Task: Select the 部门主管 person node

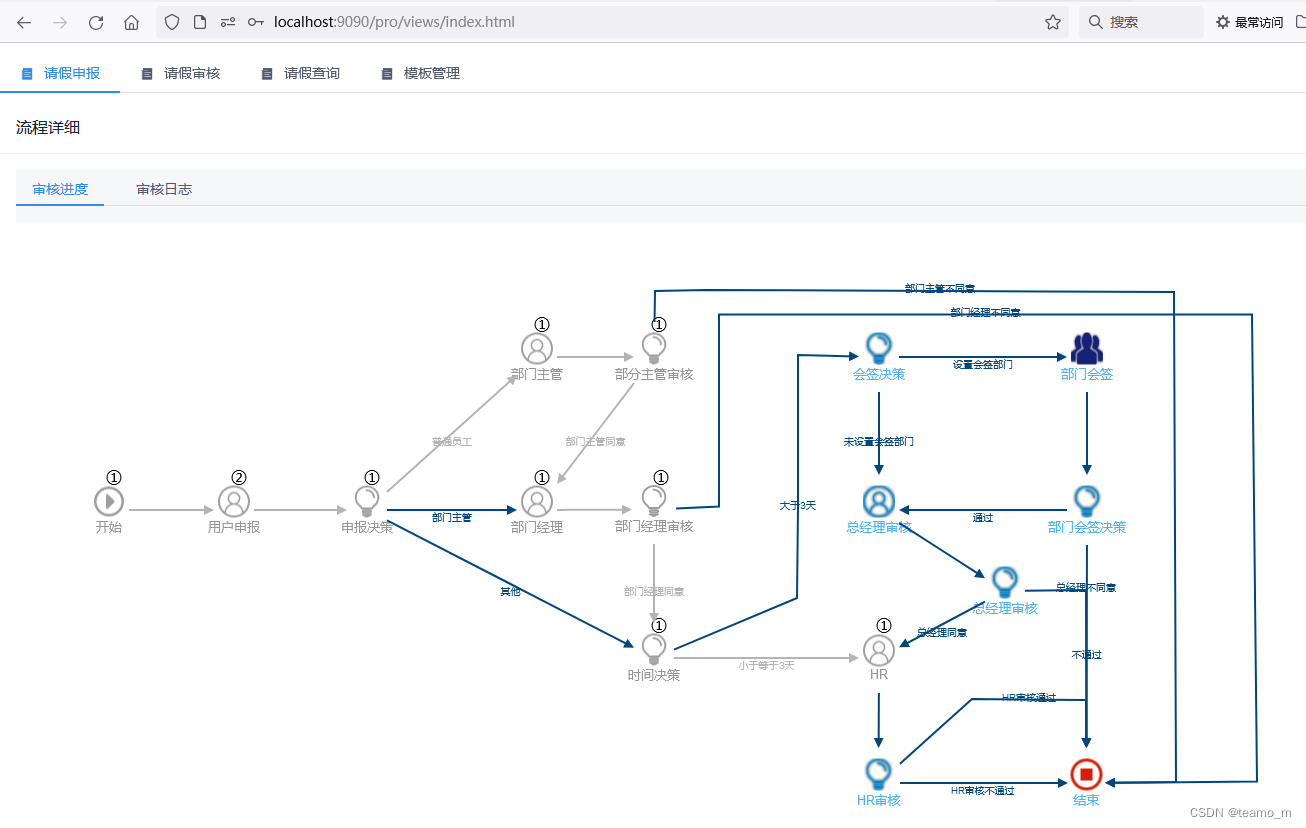Action: pyautogui.click(x=537, y=349)
